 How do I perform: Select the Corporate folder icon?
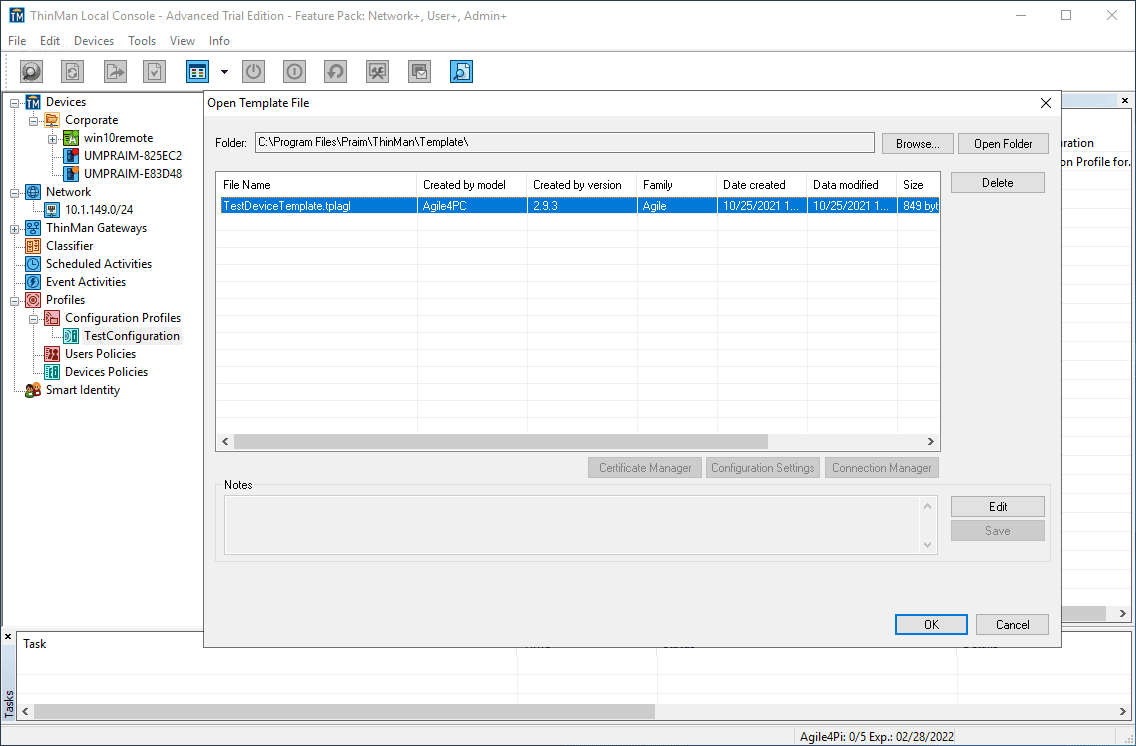coord(52,120)
